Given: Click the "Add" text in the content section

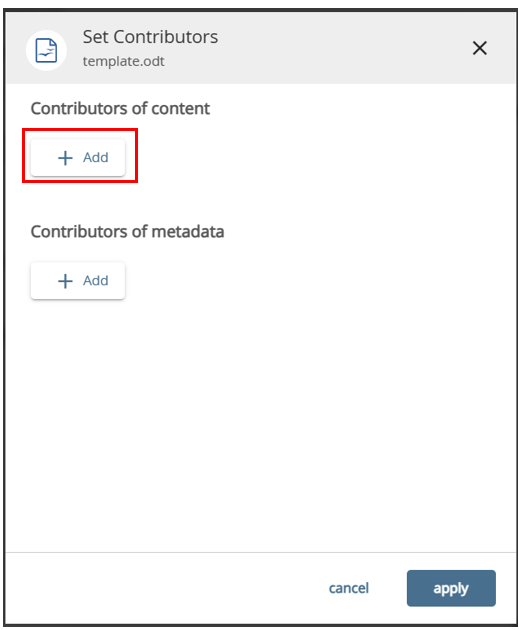Looking at the screenshot, I should 96,158.
